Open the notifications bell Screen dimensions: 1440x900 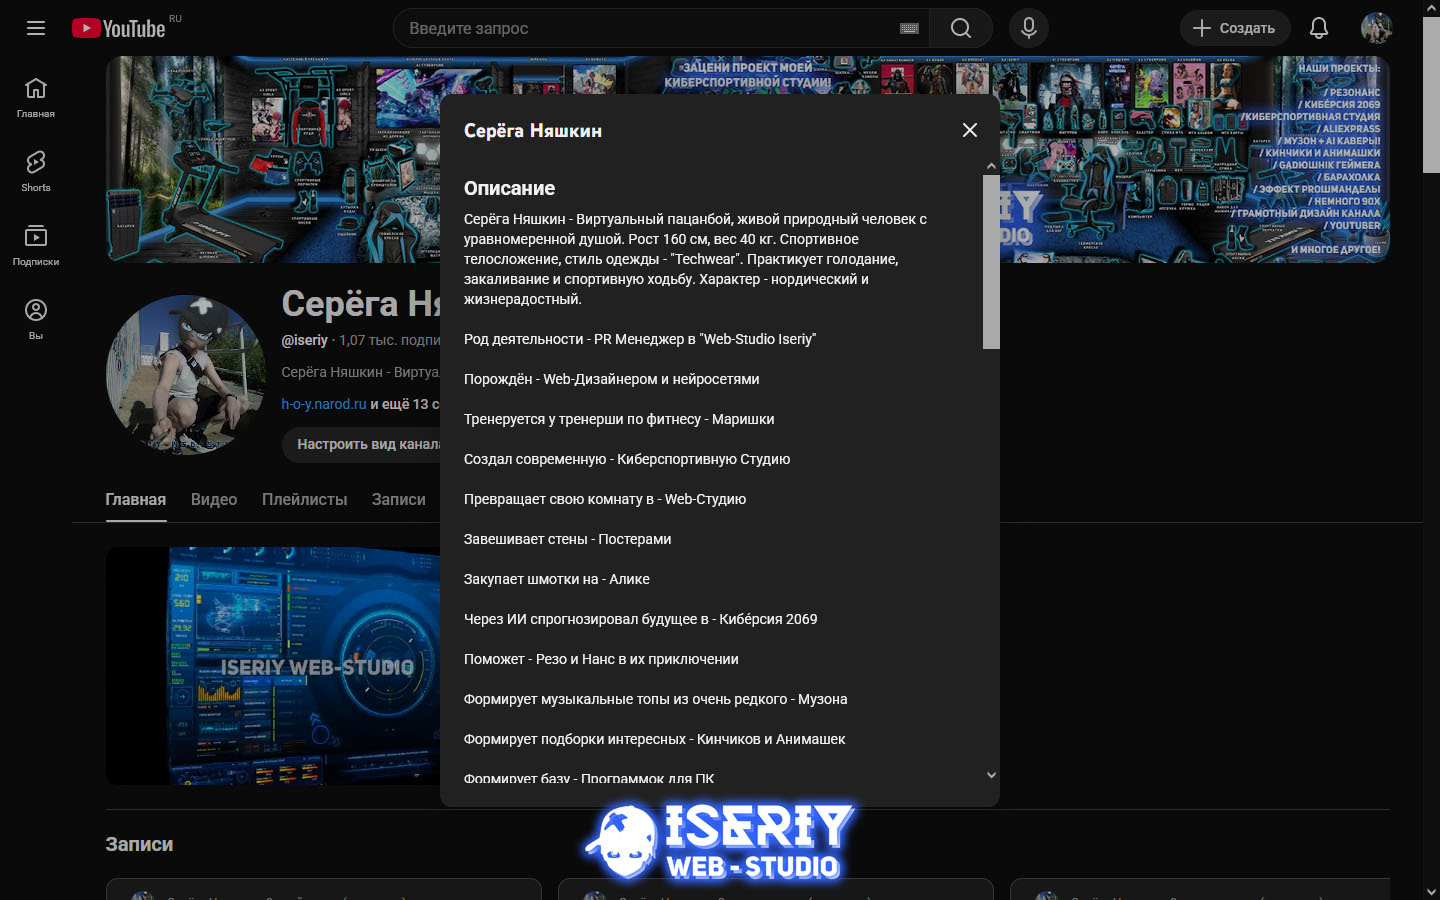(1318, 28)
